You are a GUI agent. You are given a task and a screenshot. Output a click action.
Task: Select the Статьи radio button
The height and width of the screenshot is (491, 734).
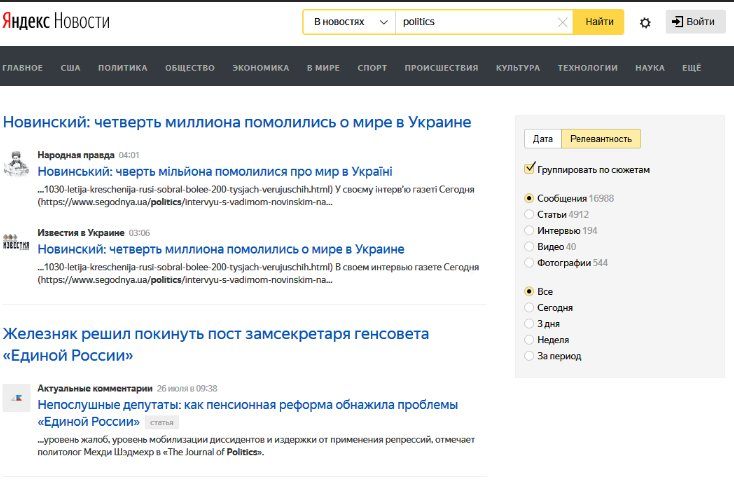(529, 214)
